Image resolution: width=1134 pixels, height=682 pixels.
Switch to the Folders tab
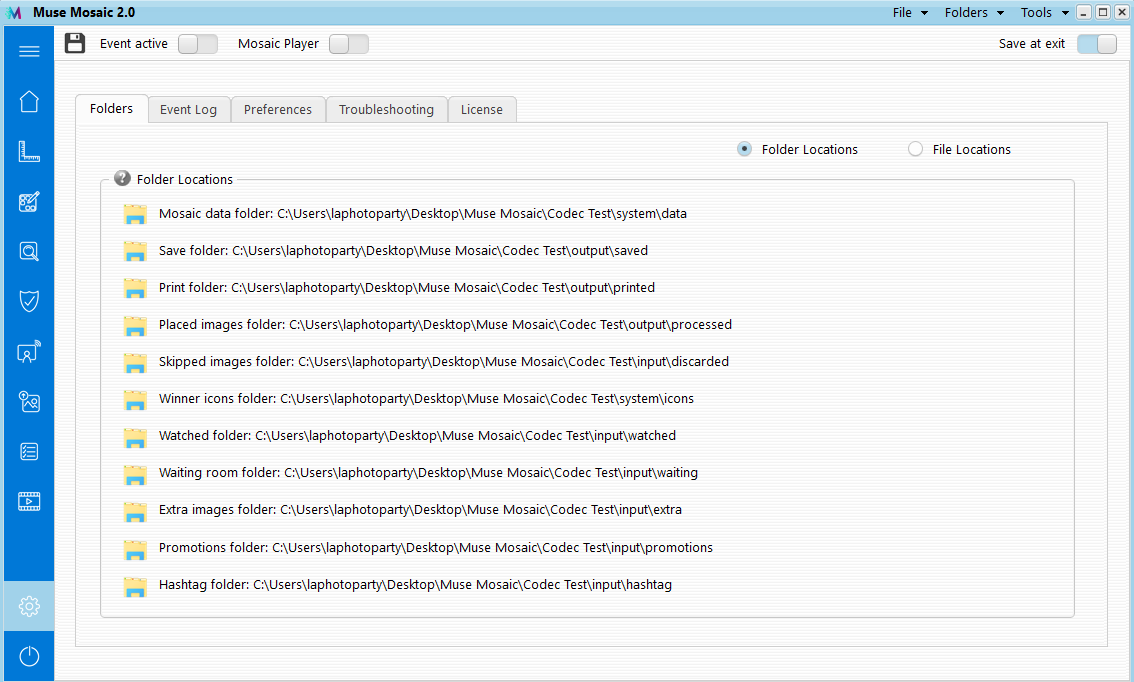[x=111, y=108]
